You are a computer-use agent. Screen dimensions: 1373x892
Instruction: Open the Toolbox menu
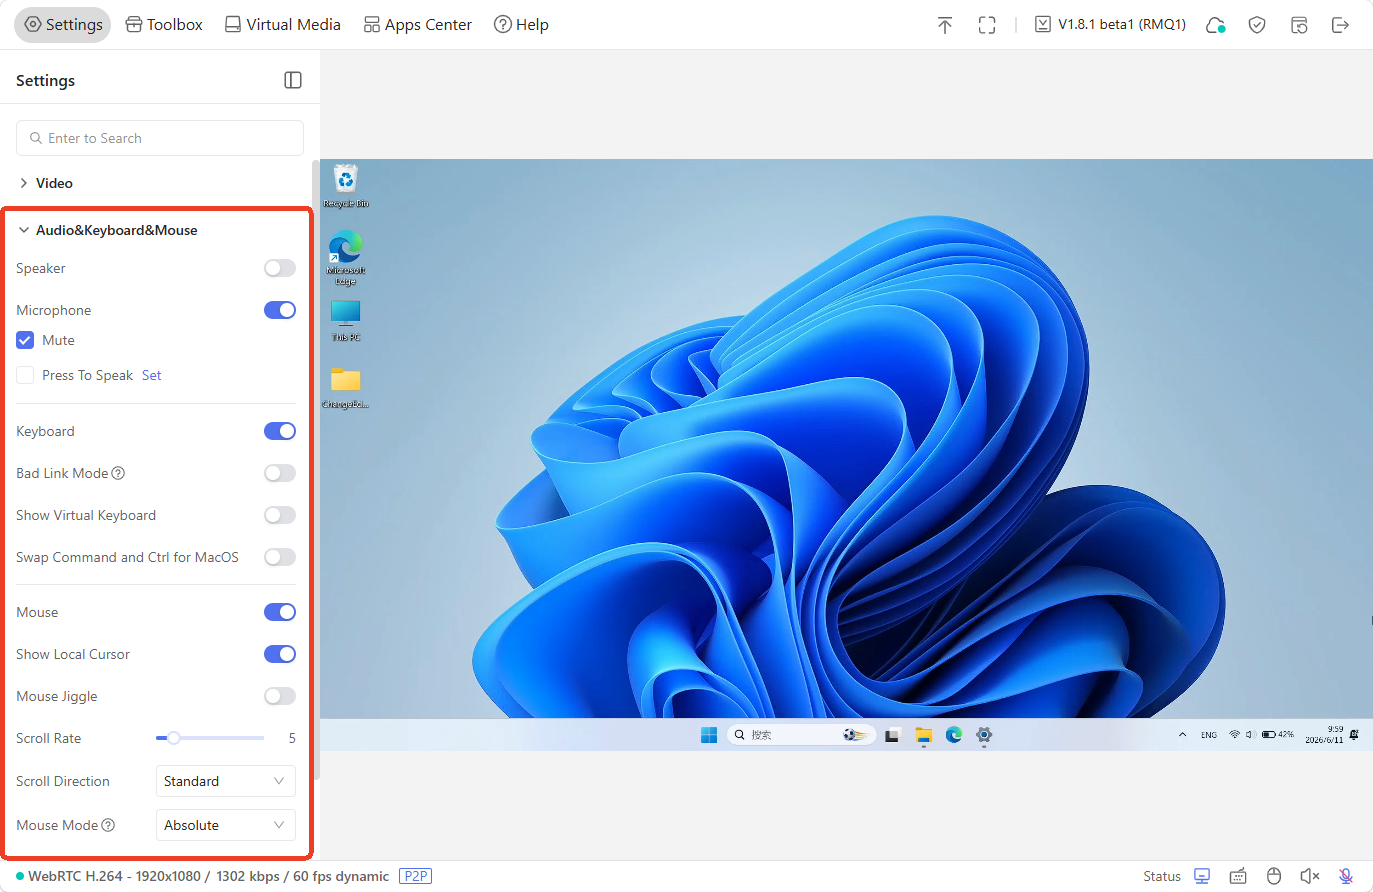pos(164,25)
